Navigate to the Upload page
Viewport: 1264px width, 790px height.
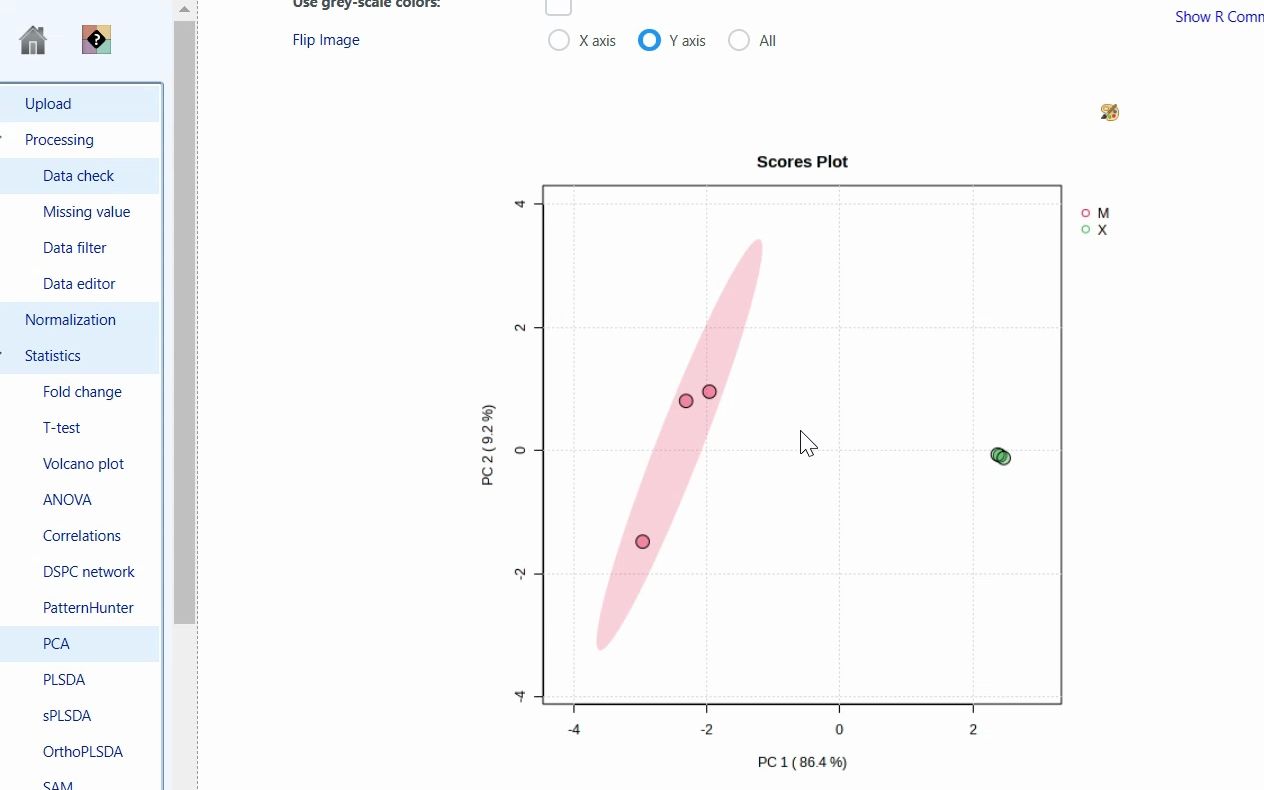pyautogui.click(x=48, y=103)
